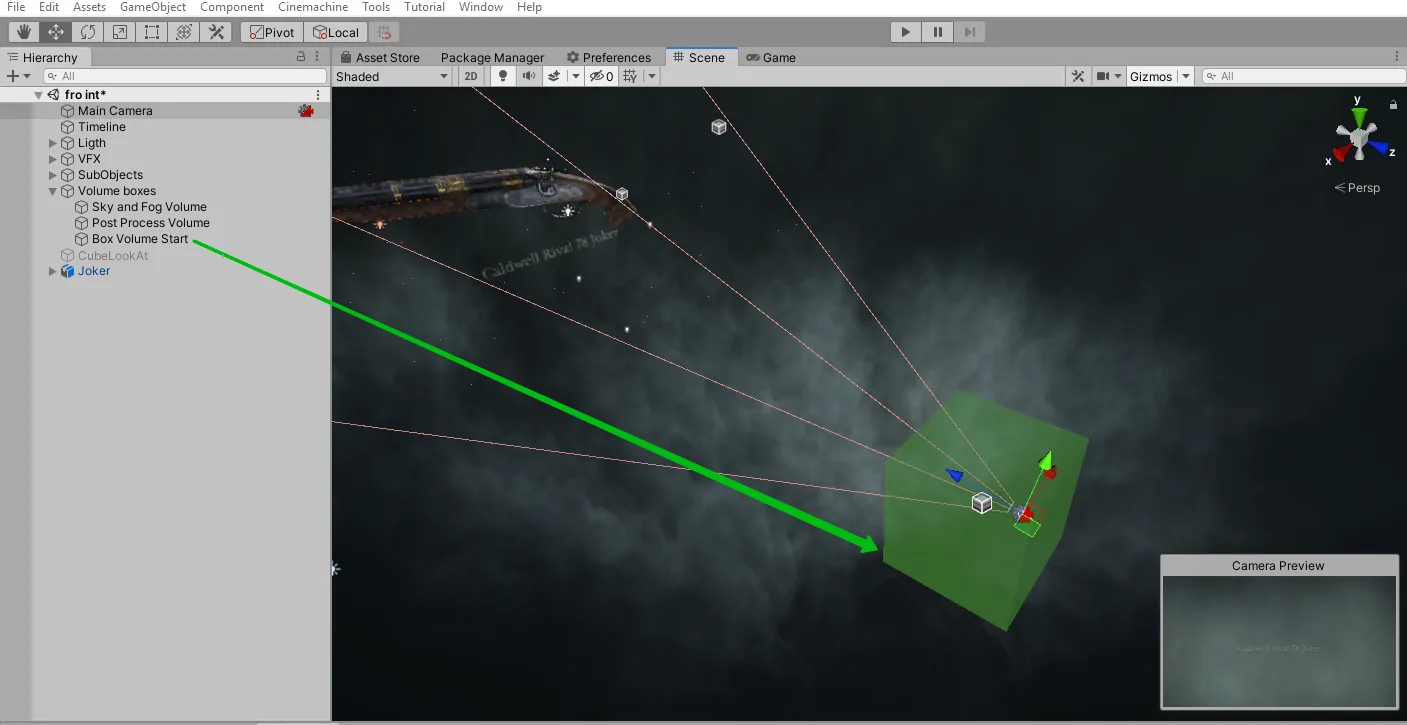Toggle scene audio speaker icon
This screenshot has width=1407, height=725.
[528, 76]
